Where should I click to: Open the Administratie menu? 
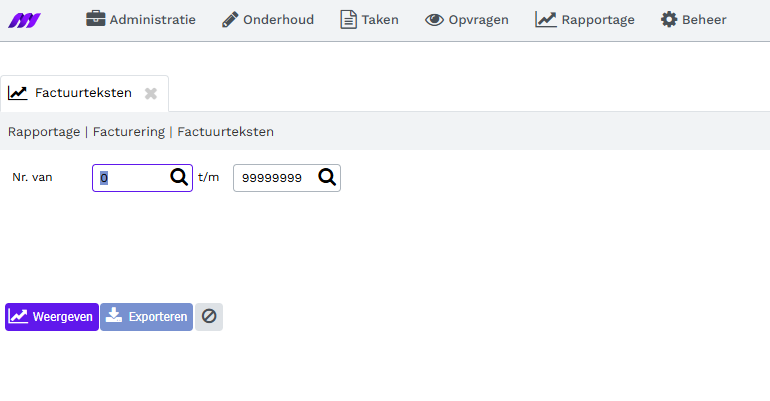click(140, 20)
